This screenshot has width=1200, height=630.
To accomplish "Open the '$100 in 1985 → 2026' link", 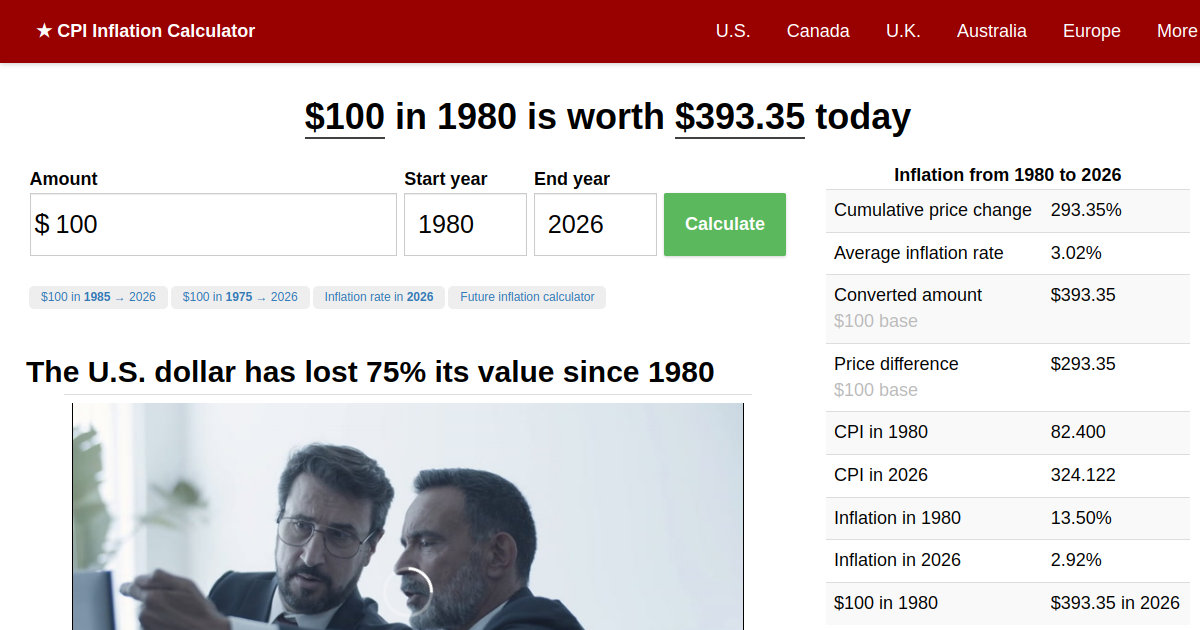I will (x=98, y=297).
